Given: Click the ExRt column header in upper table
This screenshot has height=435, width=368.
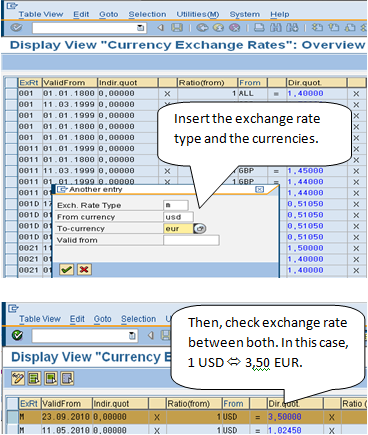Looking at the screenshot, I should (29, 83).
